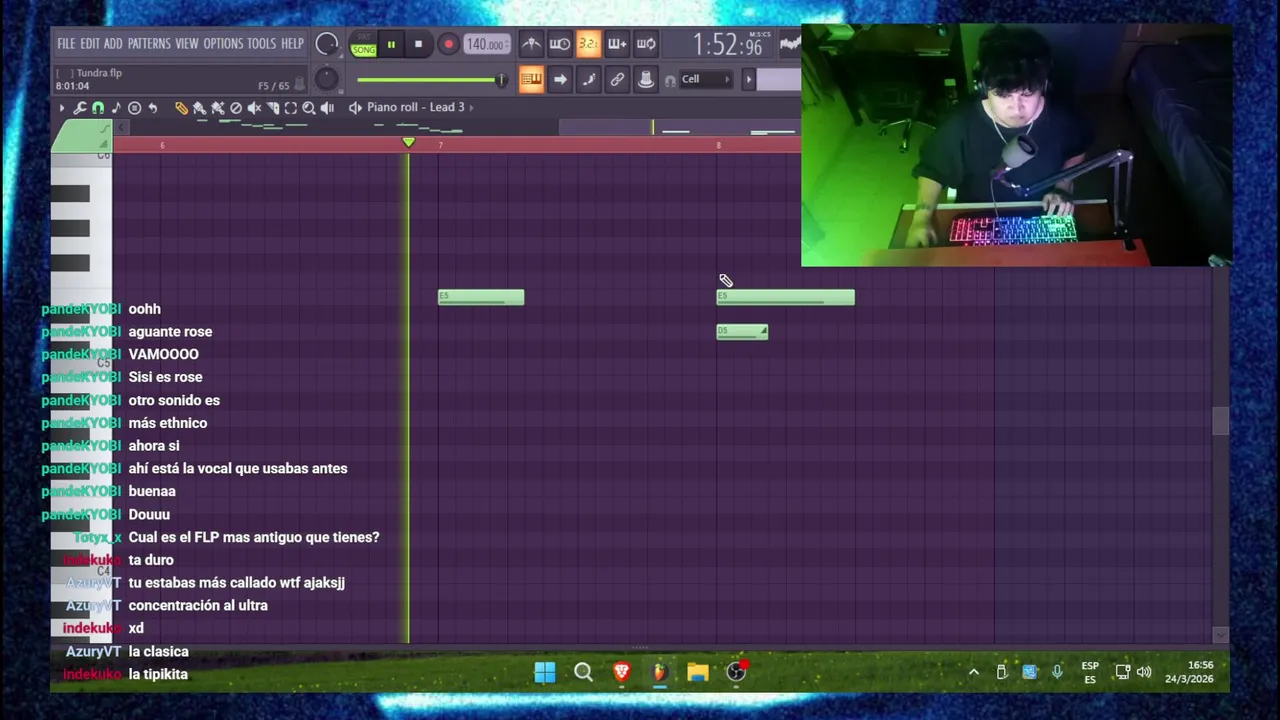Click the red record button
Image resolution: width=1280 pixels, height=720 pixels.
[x=449, y=44]
